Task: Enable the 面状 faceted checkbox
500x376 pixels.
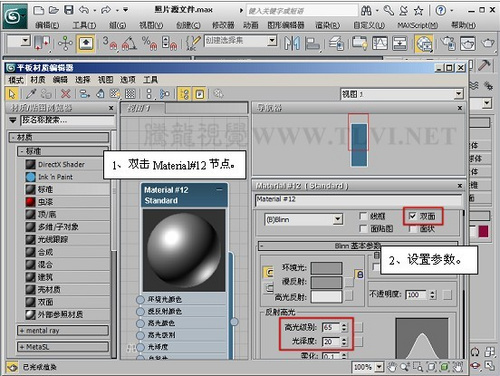Action: pos(412,229)
